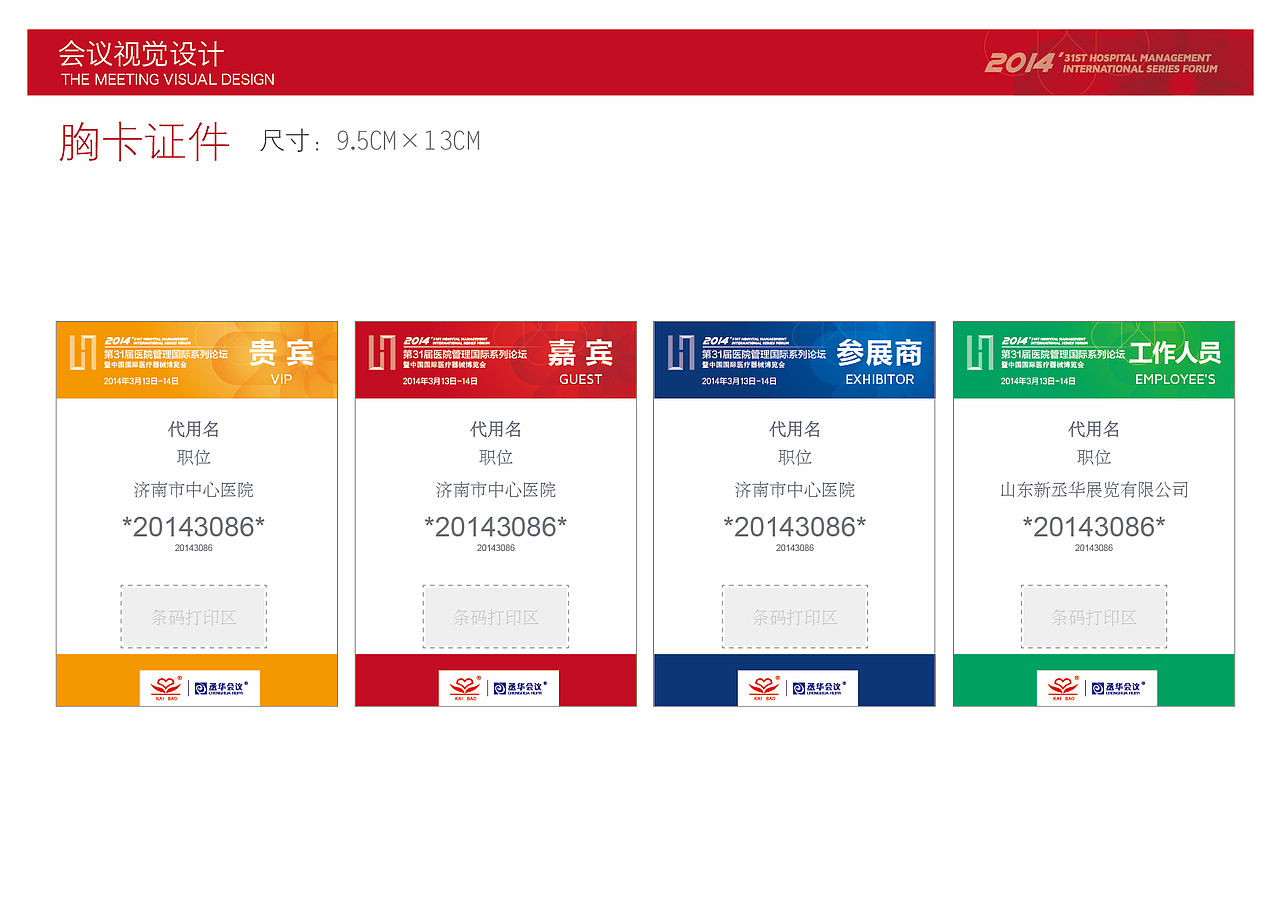
Task: Click the KAI BAO logo on the orange card footer
Action: (x=165, y=688)
